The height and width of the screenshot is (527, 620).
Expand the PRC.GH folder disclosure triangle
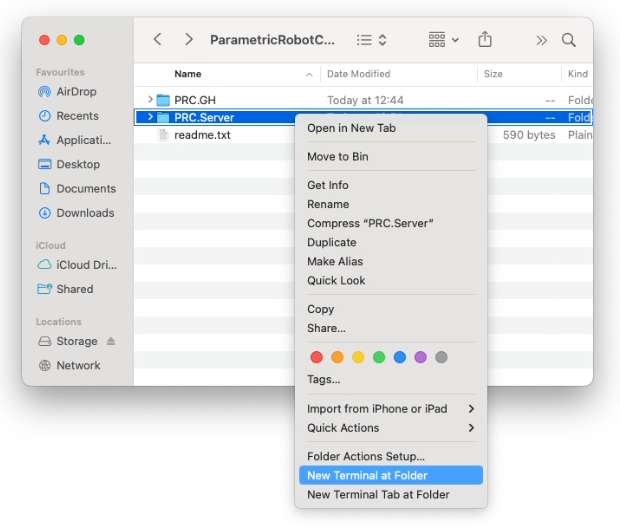[150, 100]
